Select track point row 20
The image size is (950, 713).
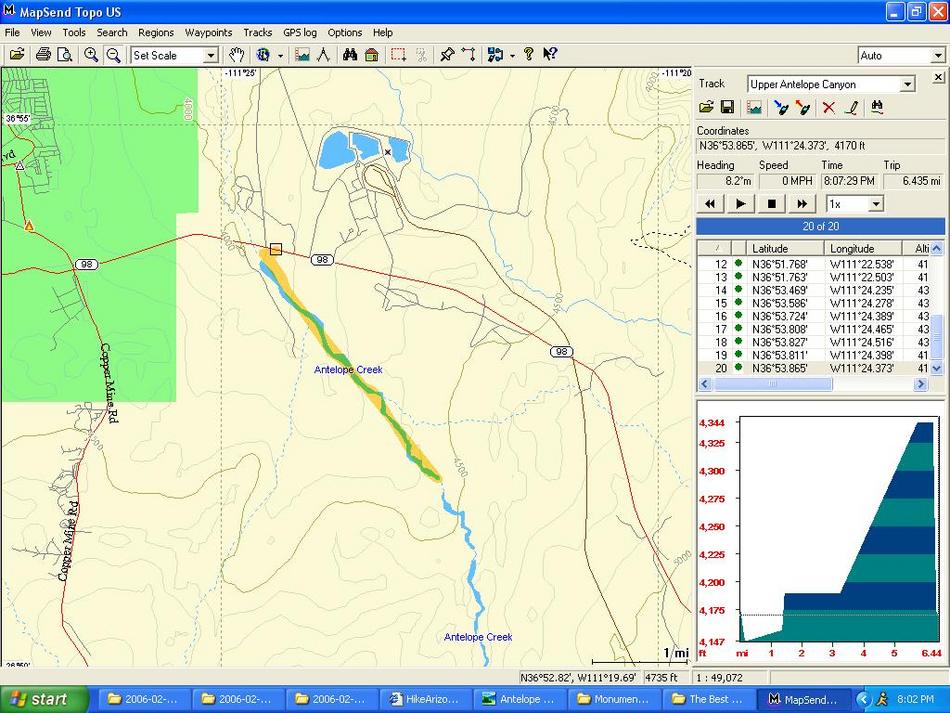[814, 368]
